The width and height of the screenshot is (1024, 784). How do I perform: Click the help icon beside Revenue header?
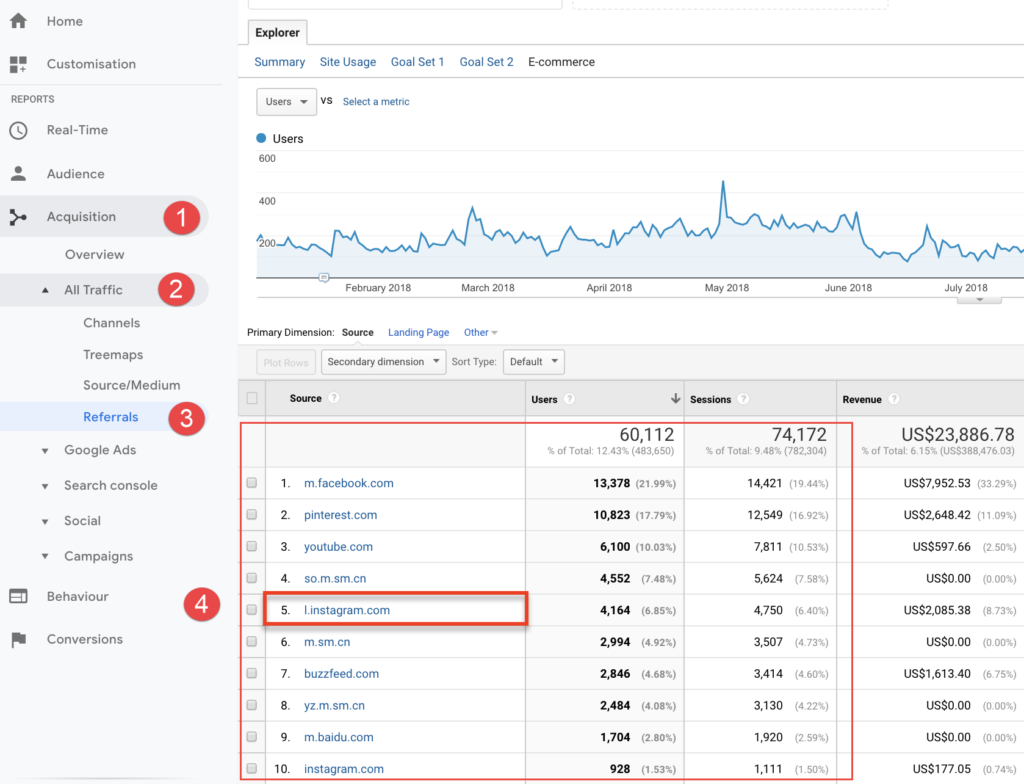[894, 399]
